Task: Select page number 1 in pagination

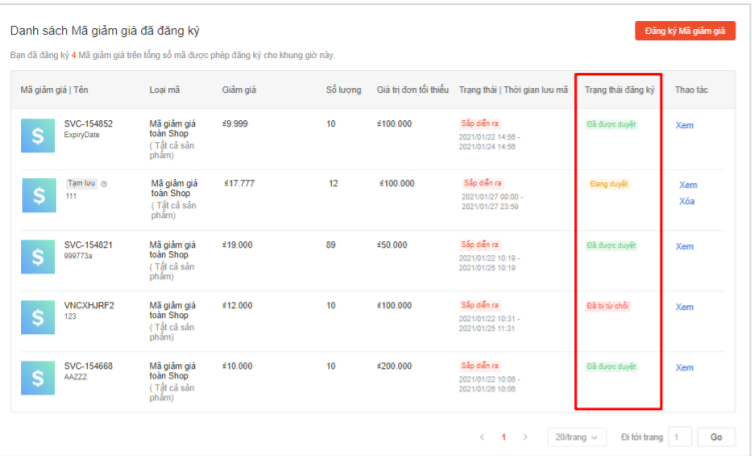Action: tap(503, 437)
